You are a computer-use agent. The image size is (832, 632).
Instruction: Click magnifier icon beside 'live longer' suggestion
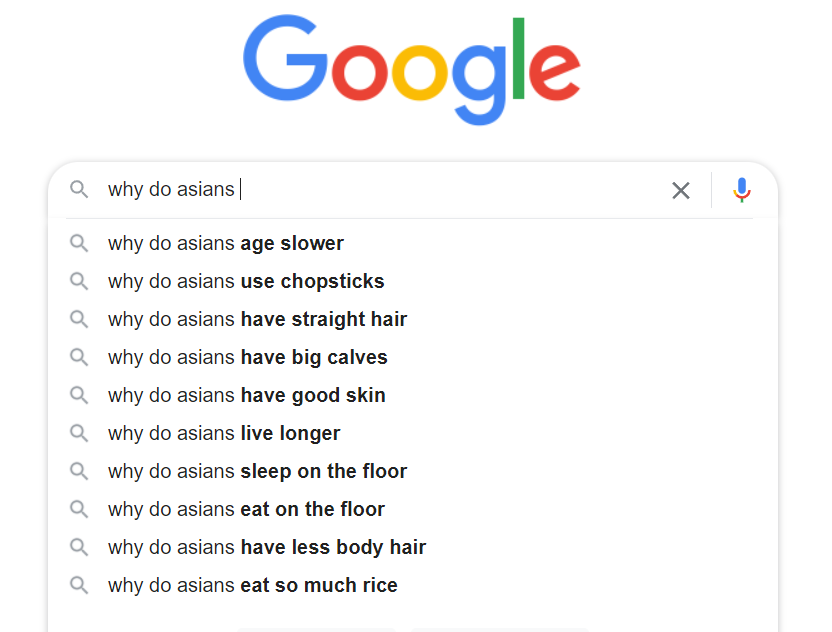point(79,434)
